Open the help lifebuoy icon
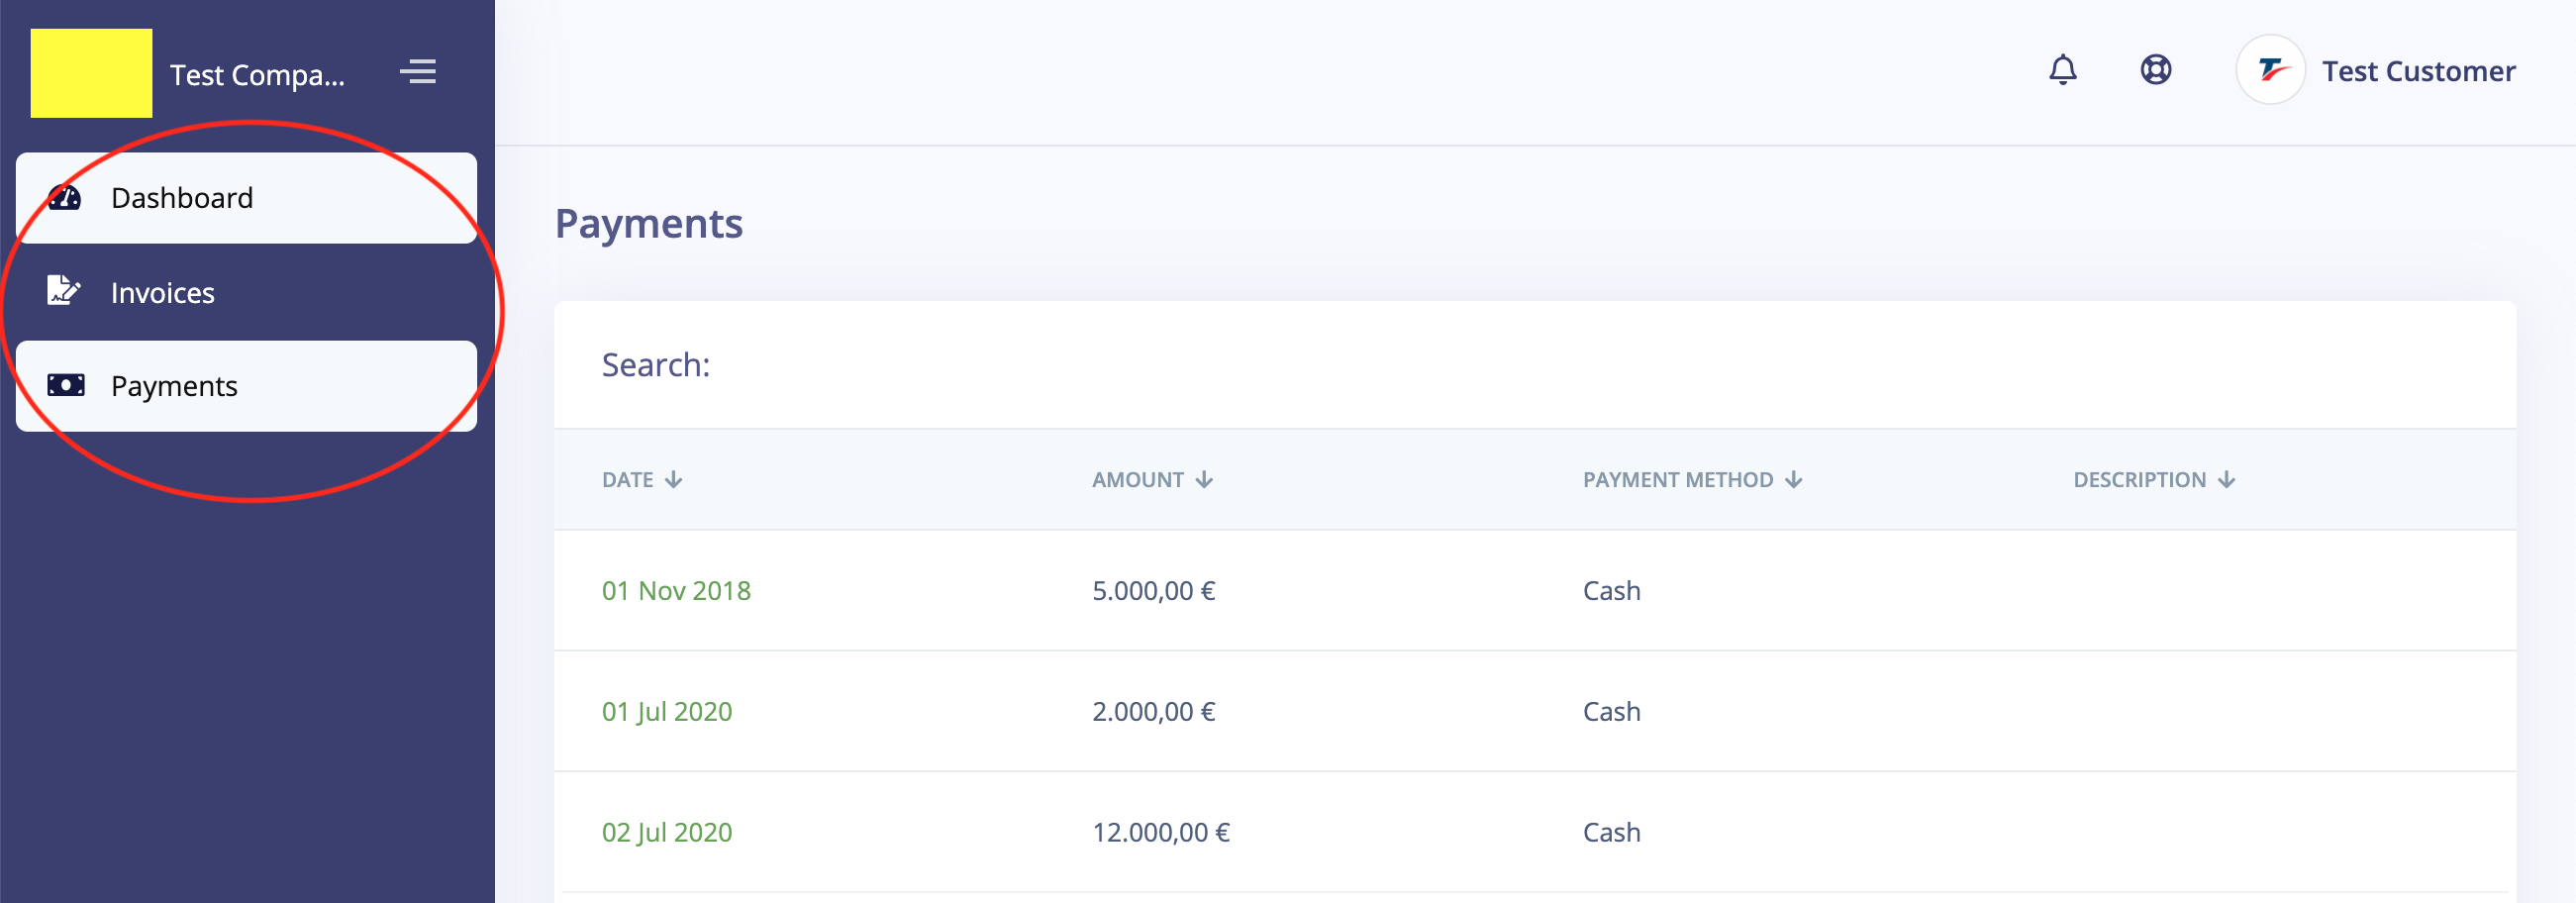This screenshot has width=2576, height=903. pos(2155,70)
